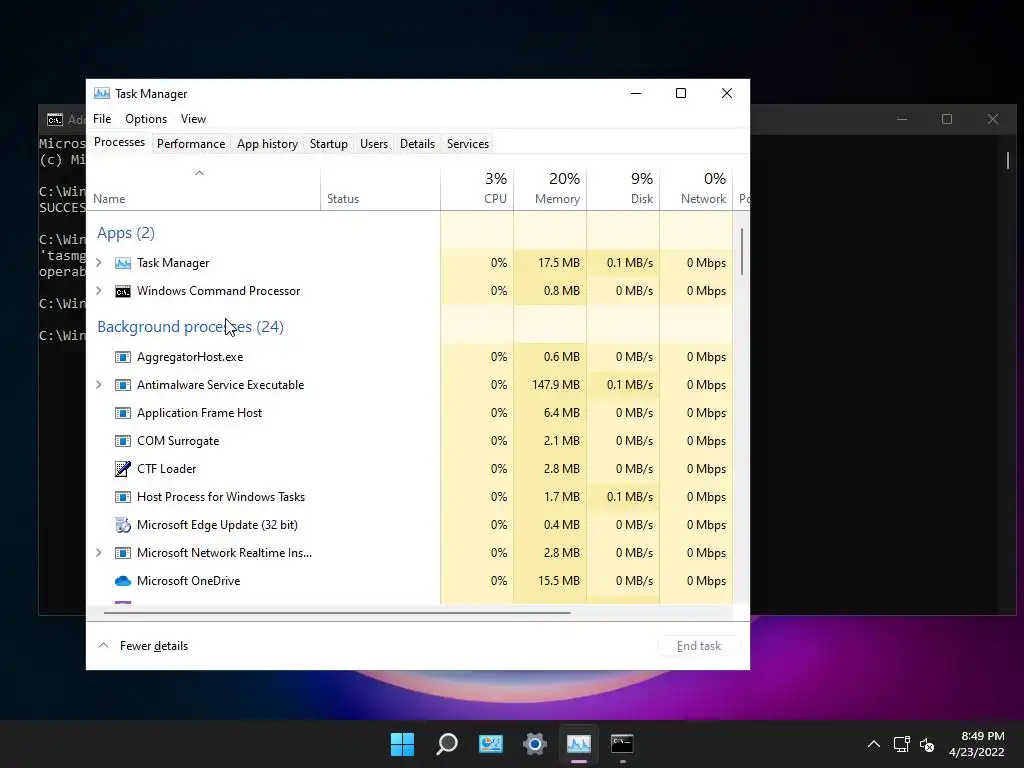Sort processes by Memory column
The image size is (1024, 768).
click(551, 189)
